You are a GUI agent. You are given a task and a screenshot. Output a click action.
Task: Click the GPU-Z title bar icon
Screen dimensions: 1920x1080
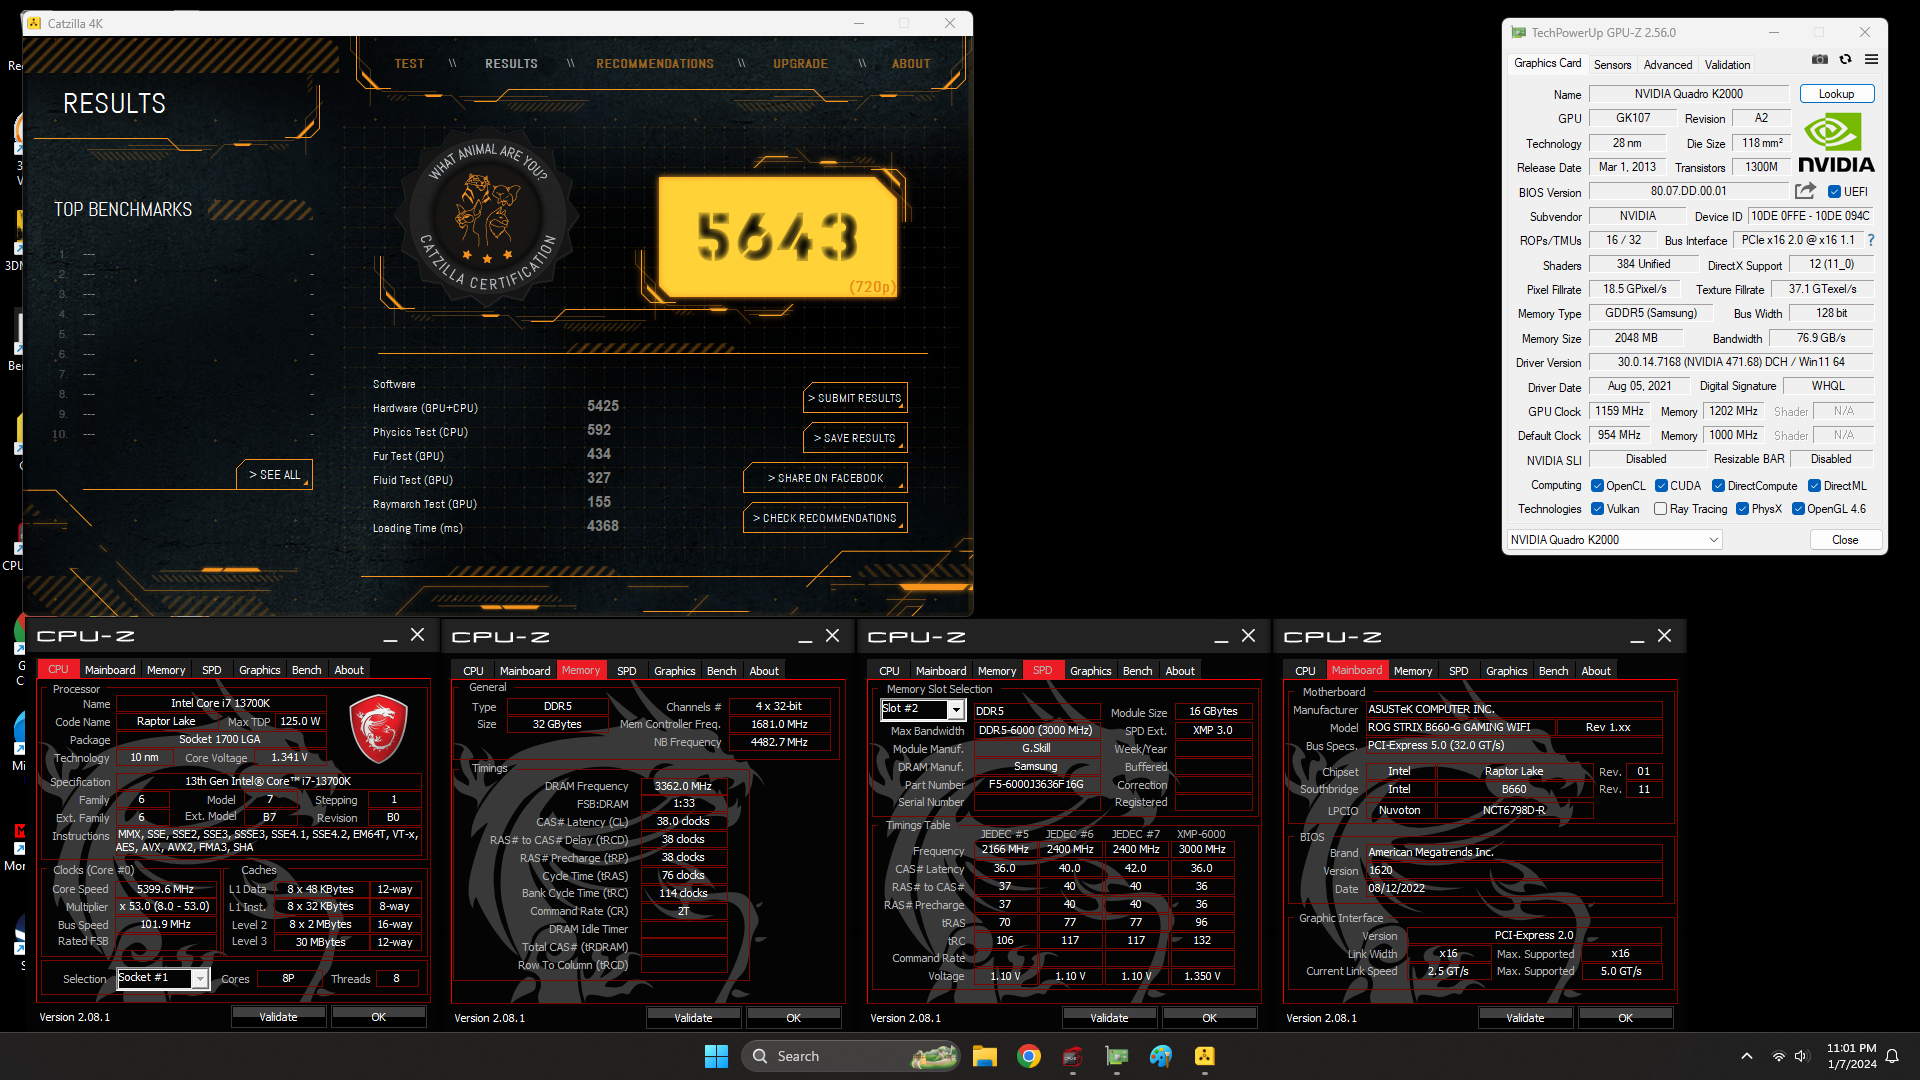click(x=1519, y=33)
